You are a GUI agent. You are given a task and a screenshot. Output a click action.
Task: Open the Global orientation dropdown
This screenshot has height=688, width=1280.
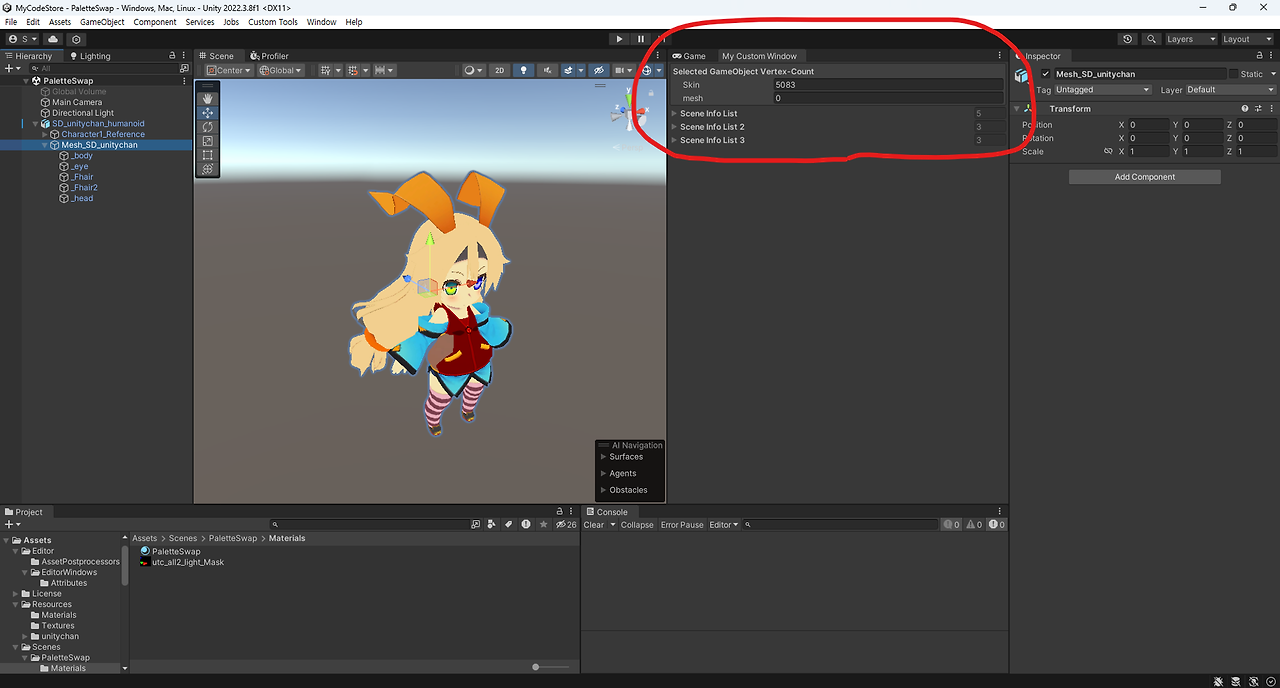coord(282,70)
